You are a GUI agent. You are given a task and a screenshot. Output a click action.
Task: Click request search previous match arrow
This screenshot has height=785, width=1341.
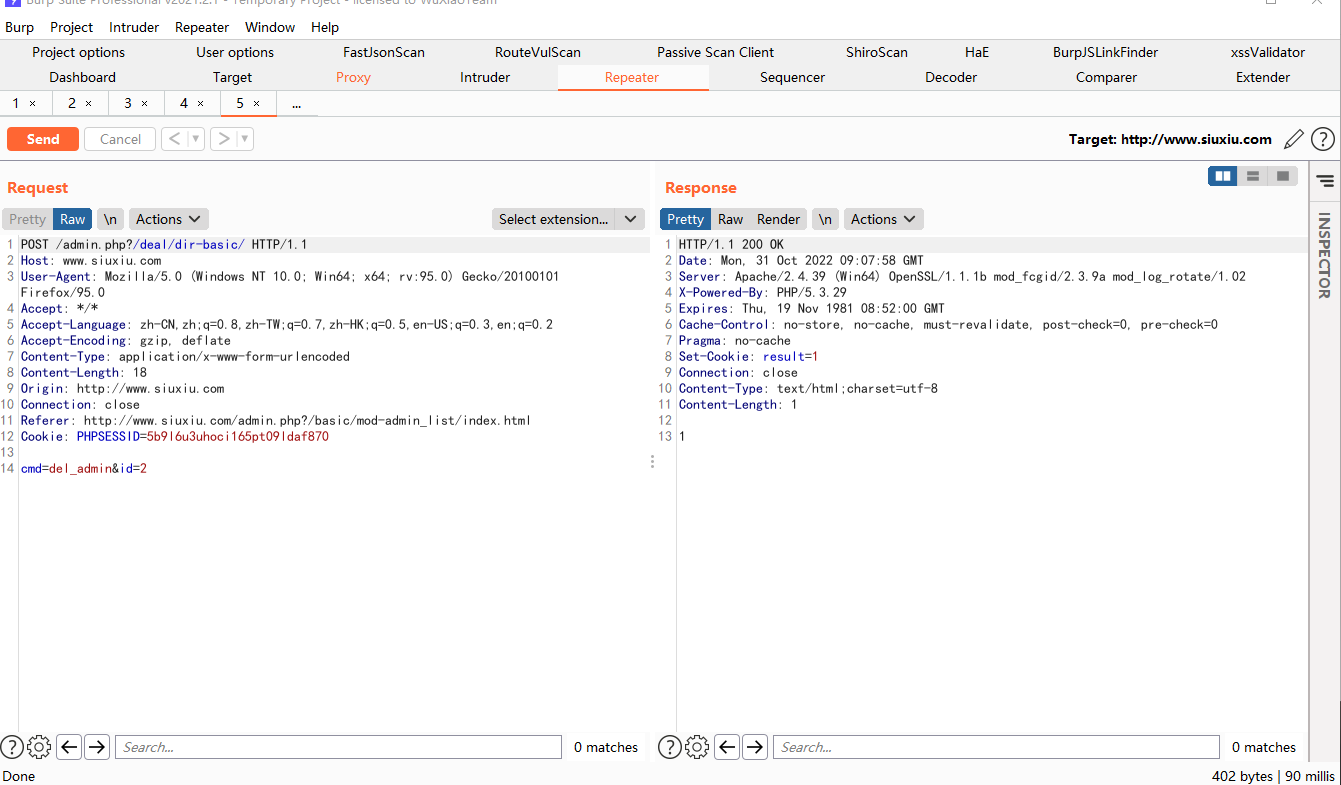click(69, 746)
